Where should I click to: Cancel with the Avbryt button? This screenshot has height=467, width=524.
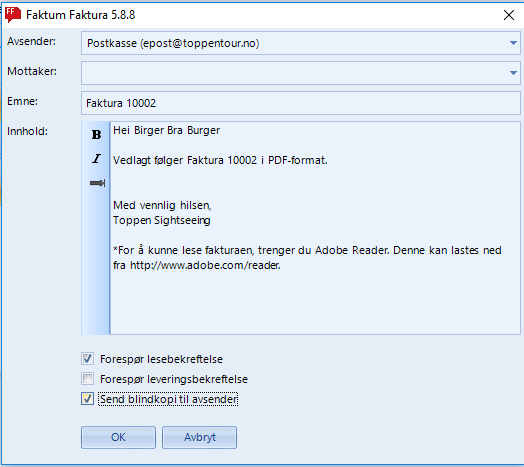click(200, 437)
